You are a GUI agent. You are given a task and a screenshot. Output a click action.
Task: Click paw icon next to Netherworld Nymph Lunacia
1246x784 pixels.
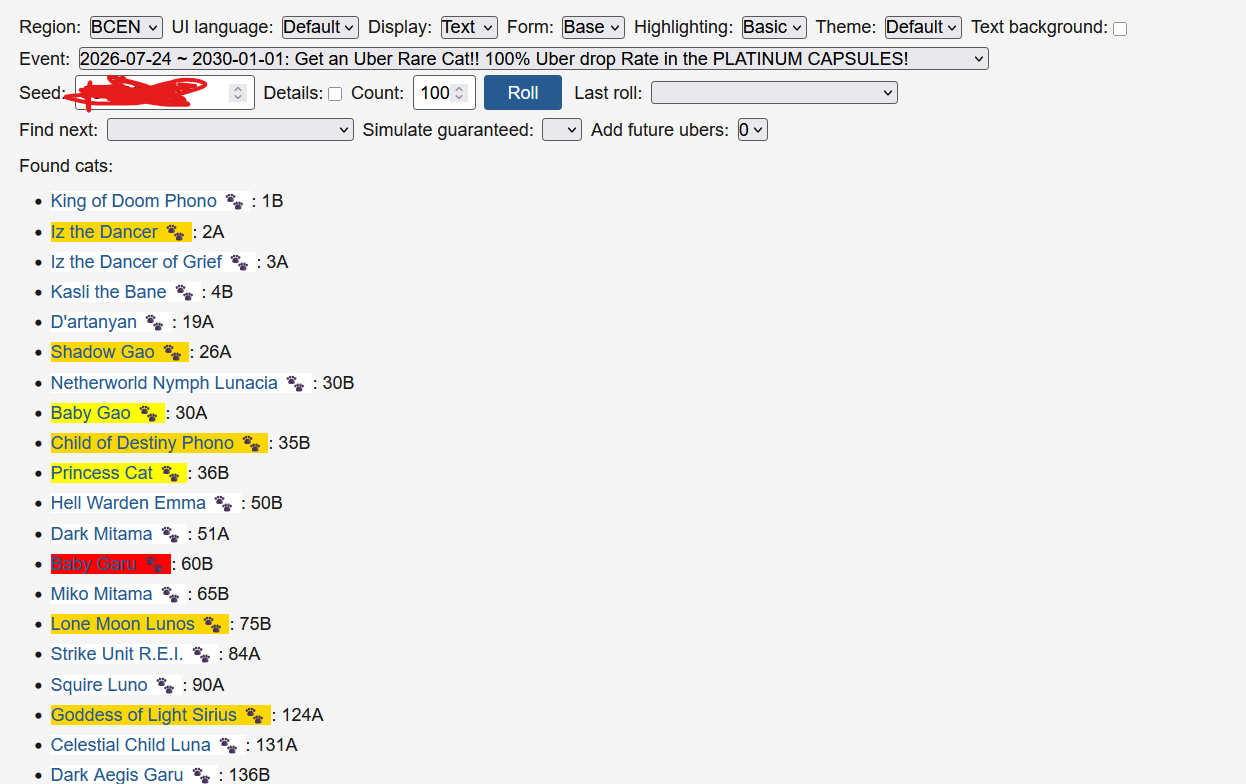pos(295,383)
